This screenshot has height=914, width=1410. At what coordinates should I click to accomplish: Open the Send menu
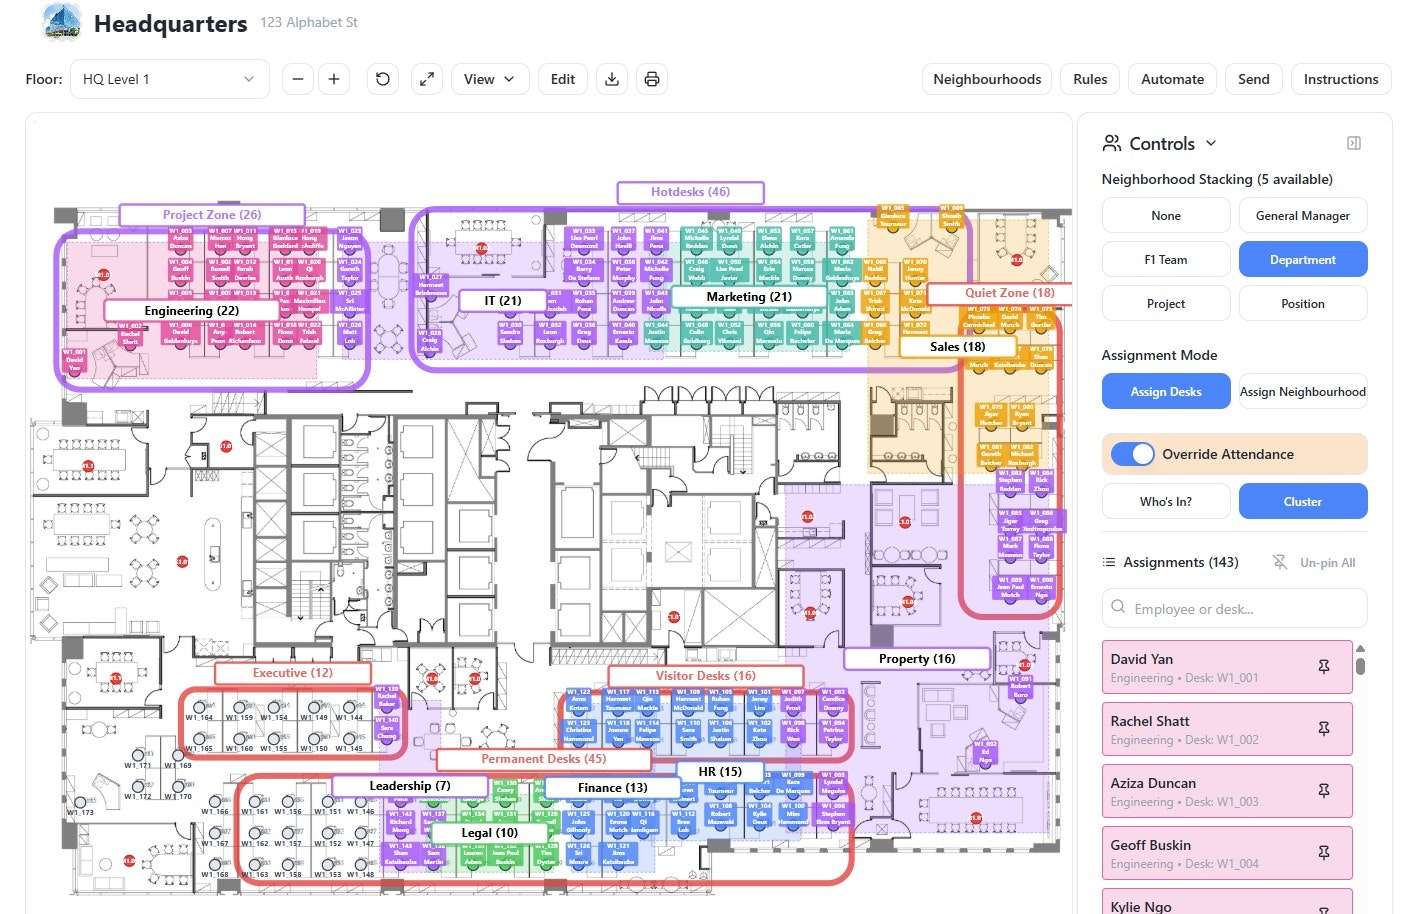click(x=1253, y=79)
